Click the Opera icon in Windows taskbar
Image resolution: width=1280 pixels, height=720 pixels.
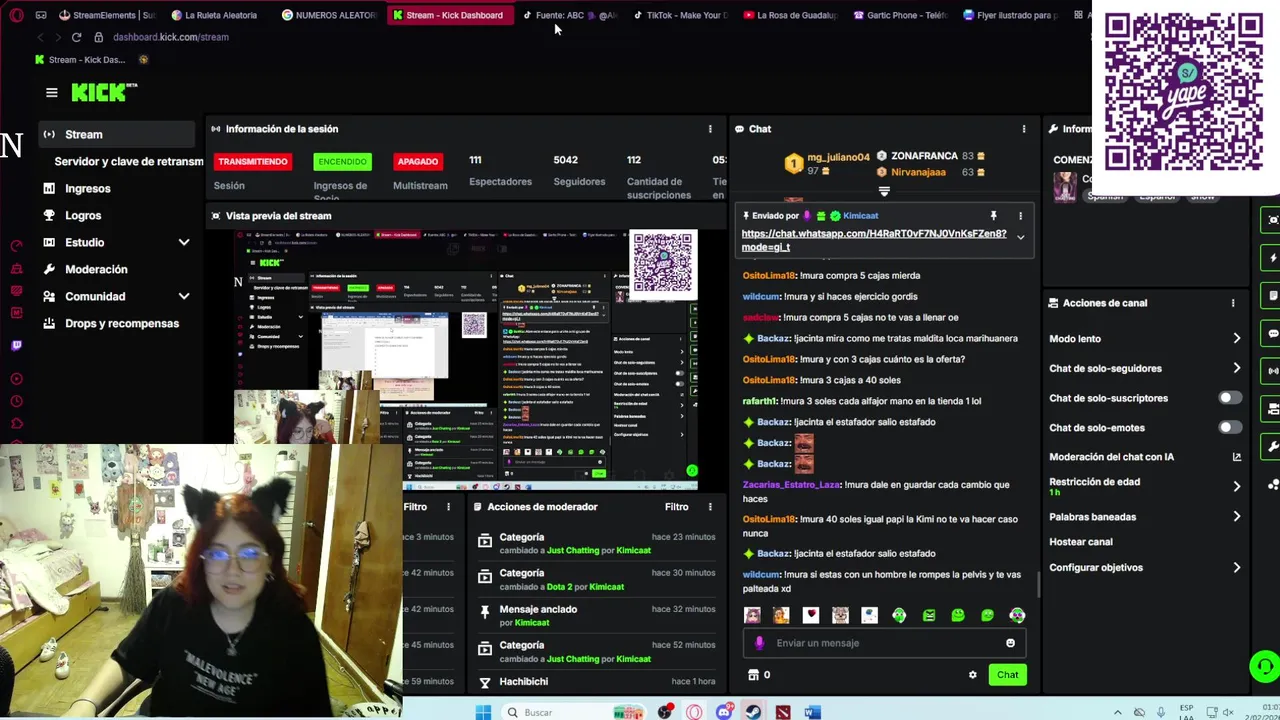click(695, 712)
